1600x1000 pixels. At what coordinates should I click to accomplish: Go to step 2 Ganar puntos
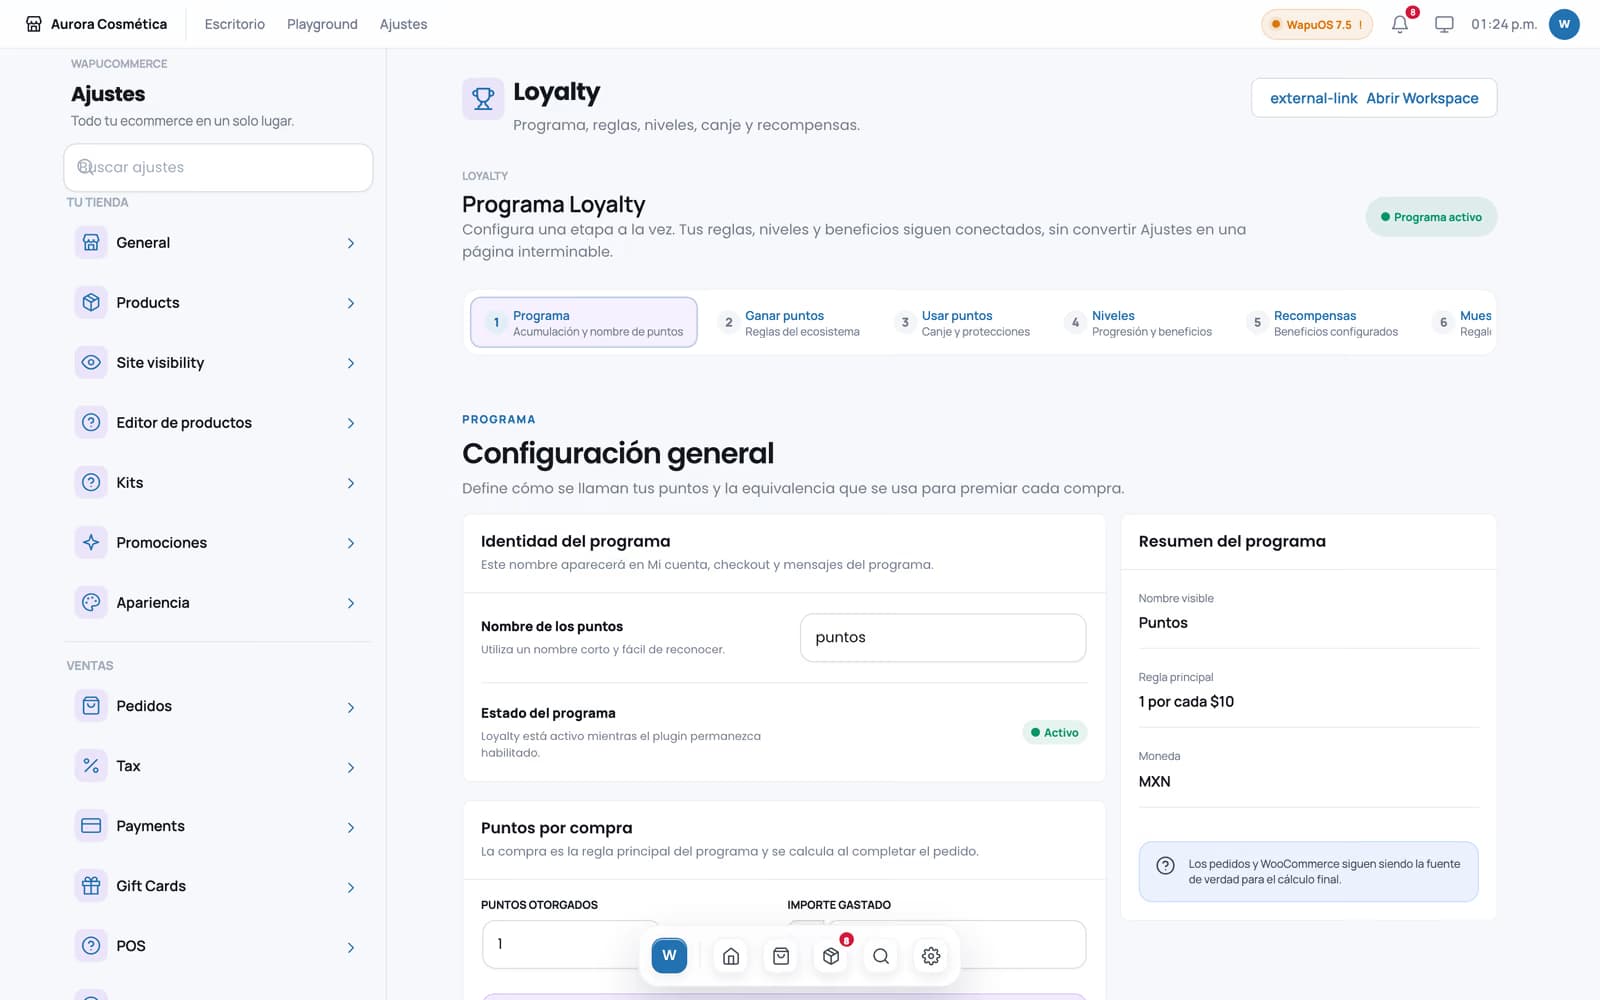click(790, 322)
